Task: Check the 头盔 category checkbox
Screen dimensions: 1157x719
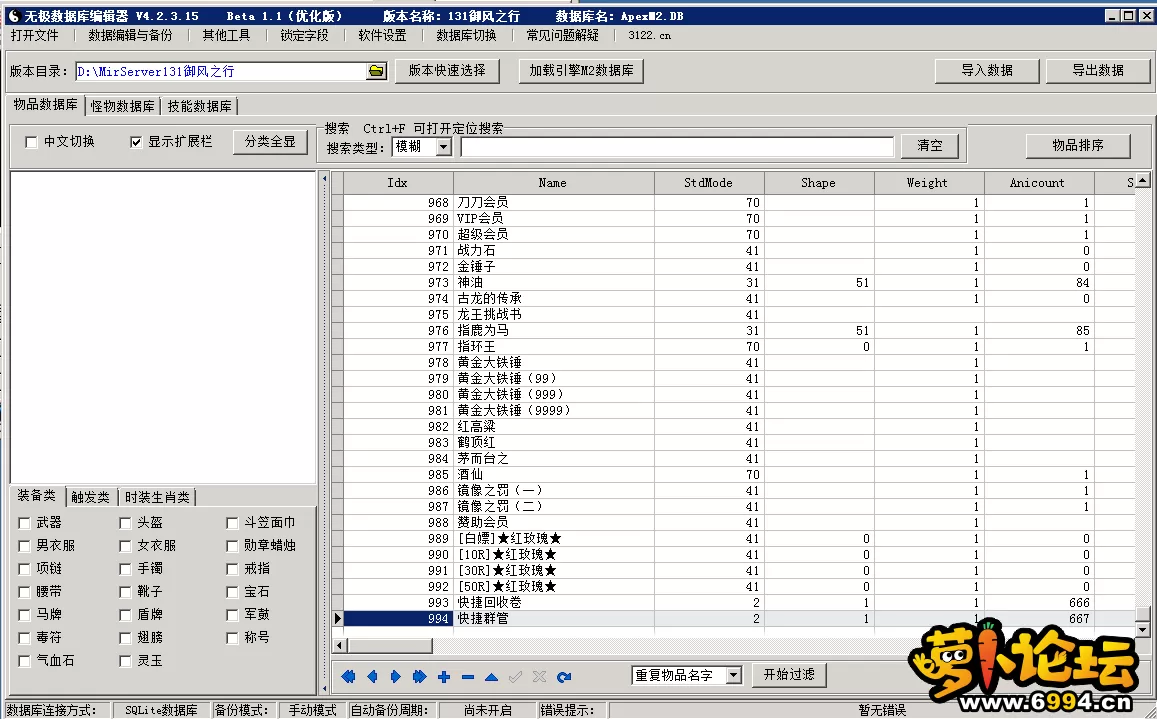Action: pos(125,523)
